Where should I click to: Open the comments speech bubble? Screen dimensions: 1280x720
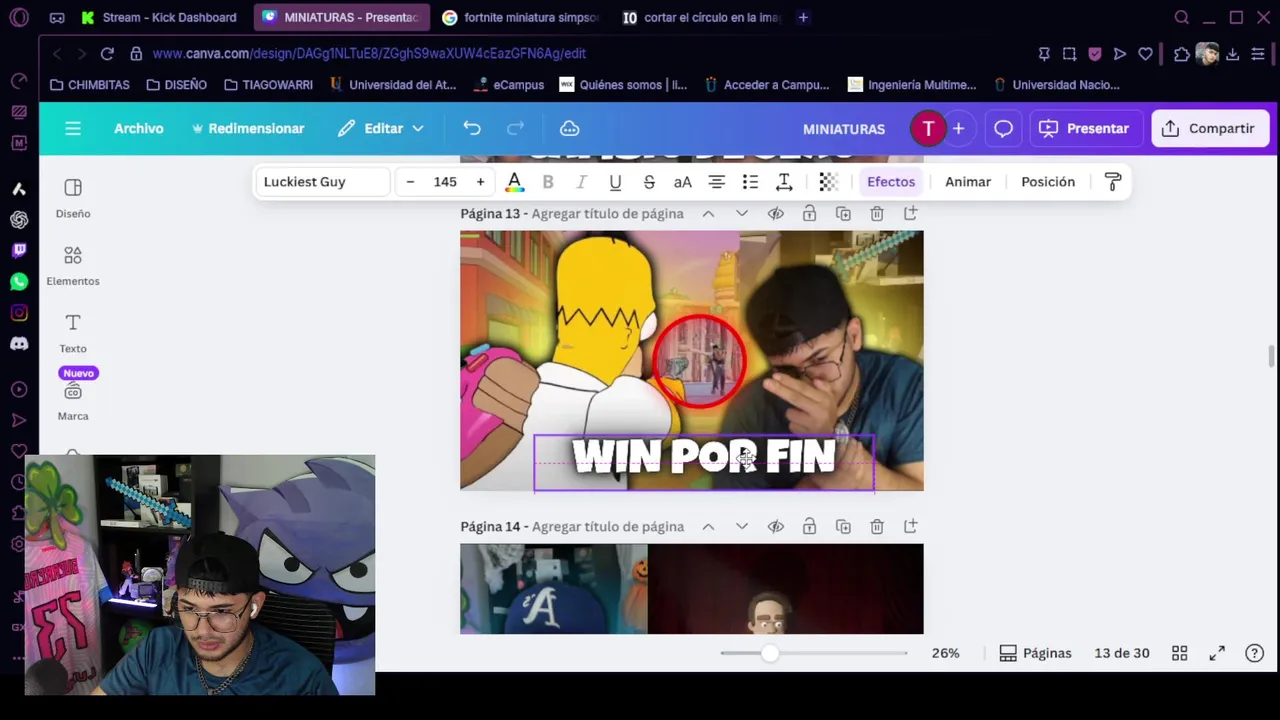coord(1003,128)
